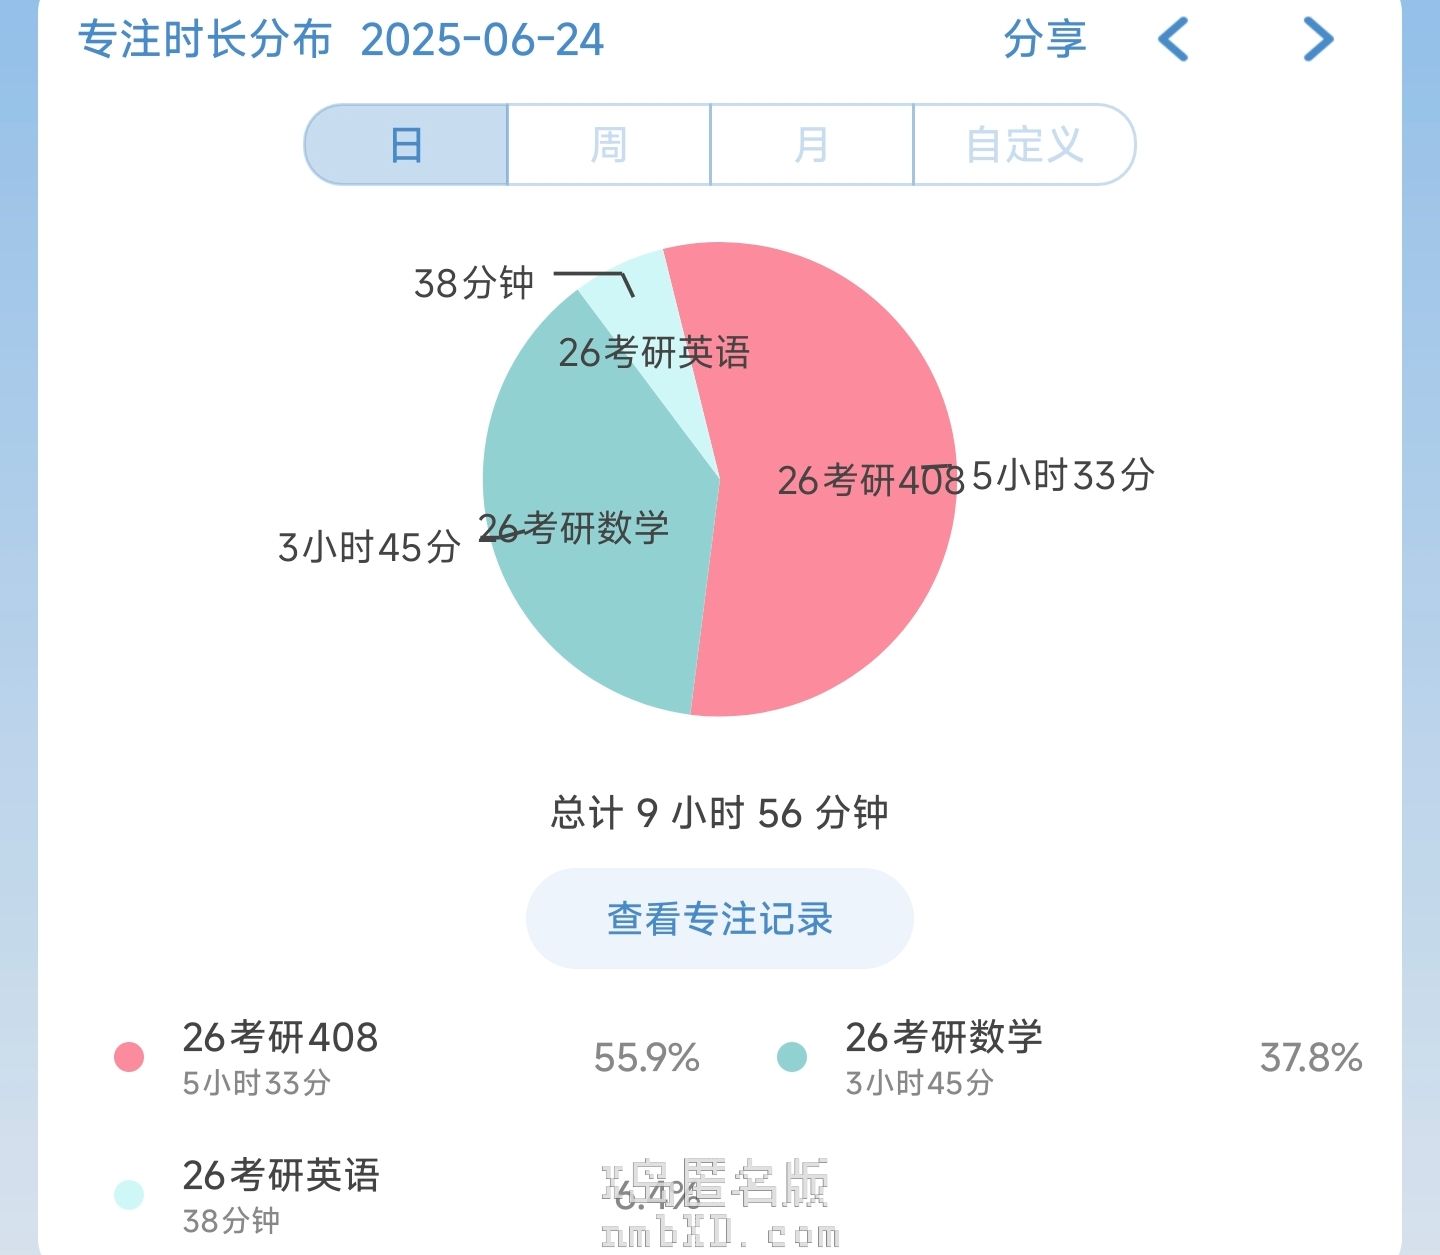Click the teal legend dot for 26考研数学

click(x=792, y=1057)
